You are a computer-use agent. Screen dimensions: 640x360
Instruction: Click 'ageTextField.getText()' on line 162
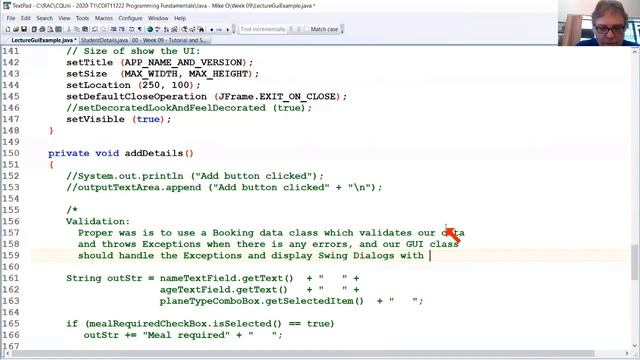tap(224, 290)
